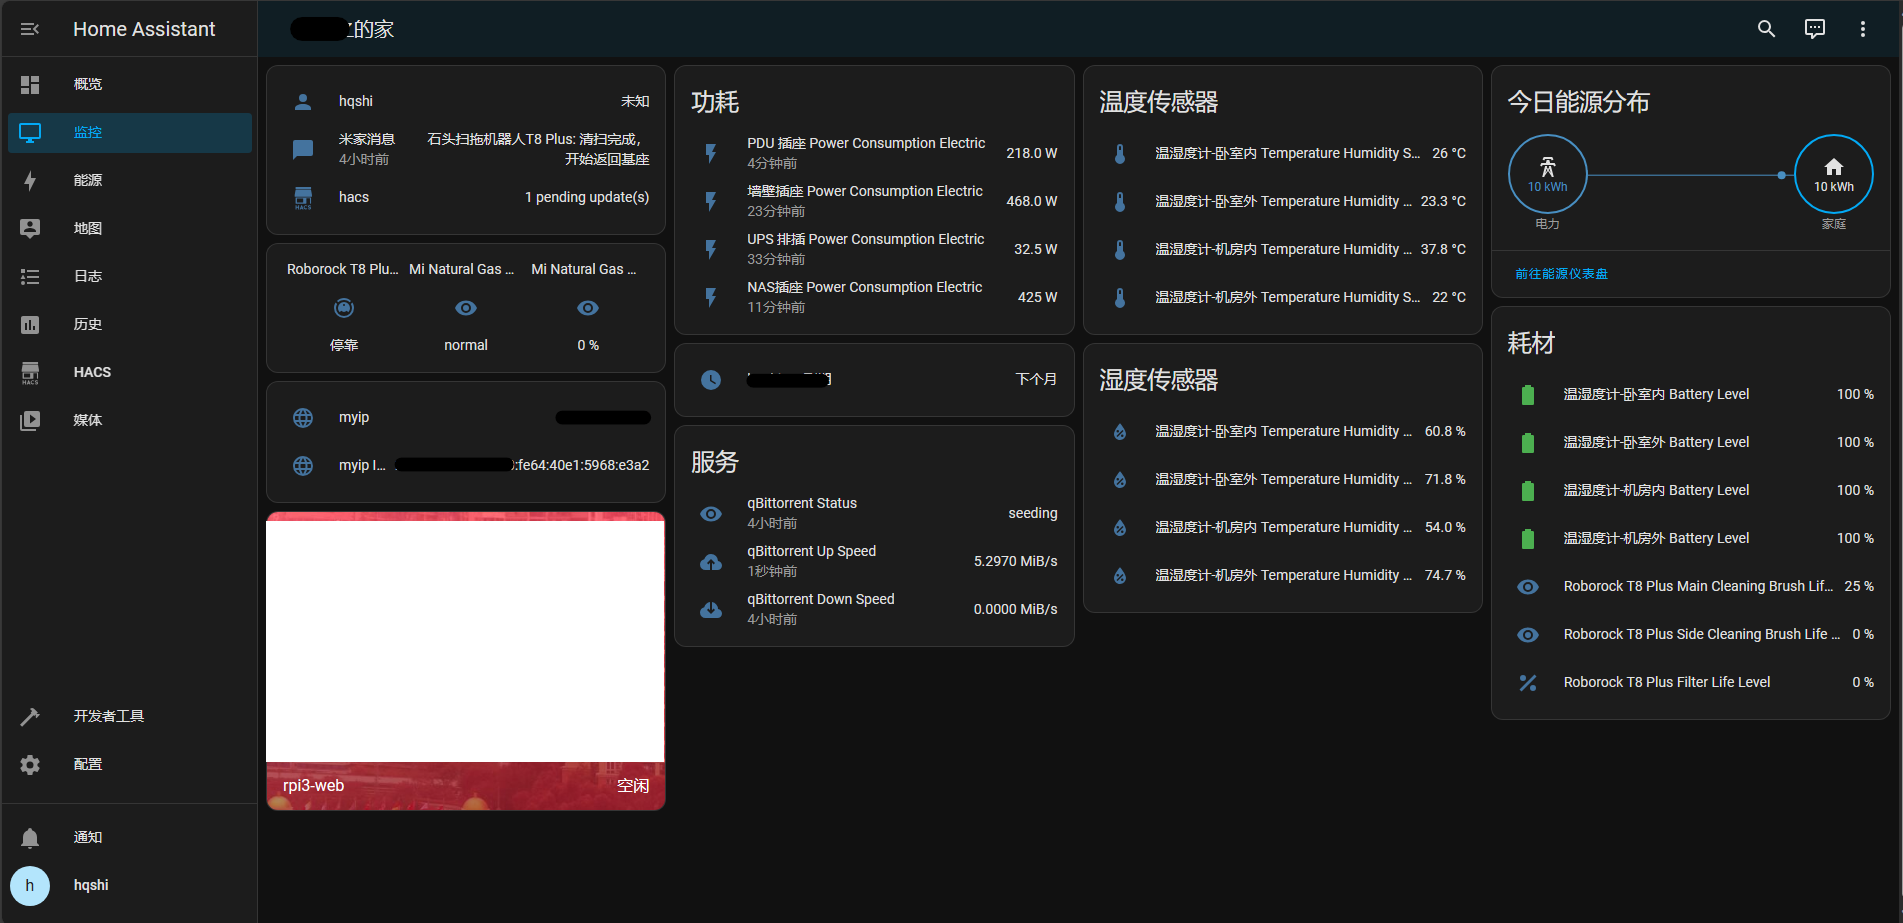Click the 服务 card title
Viewport: 1903px width, 923px height.
(715, 462)
